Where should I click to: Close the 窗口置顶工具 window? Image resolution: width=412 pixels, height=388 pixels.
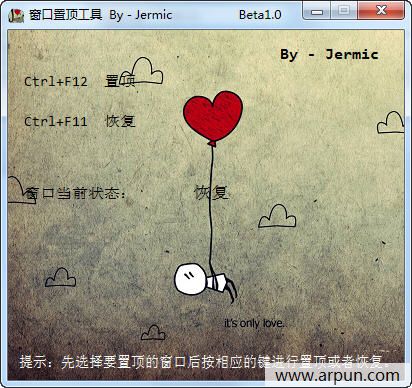[x=381, y=11]
